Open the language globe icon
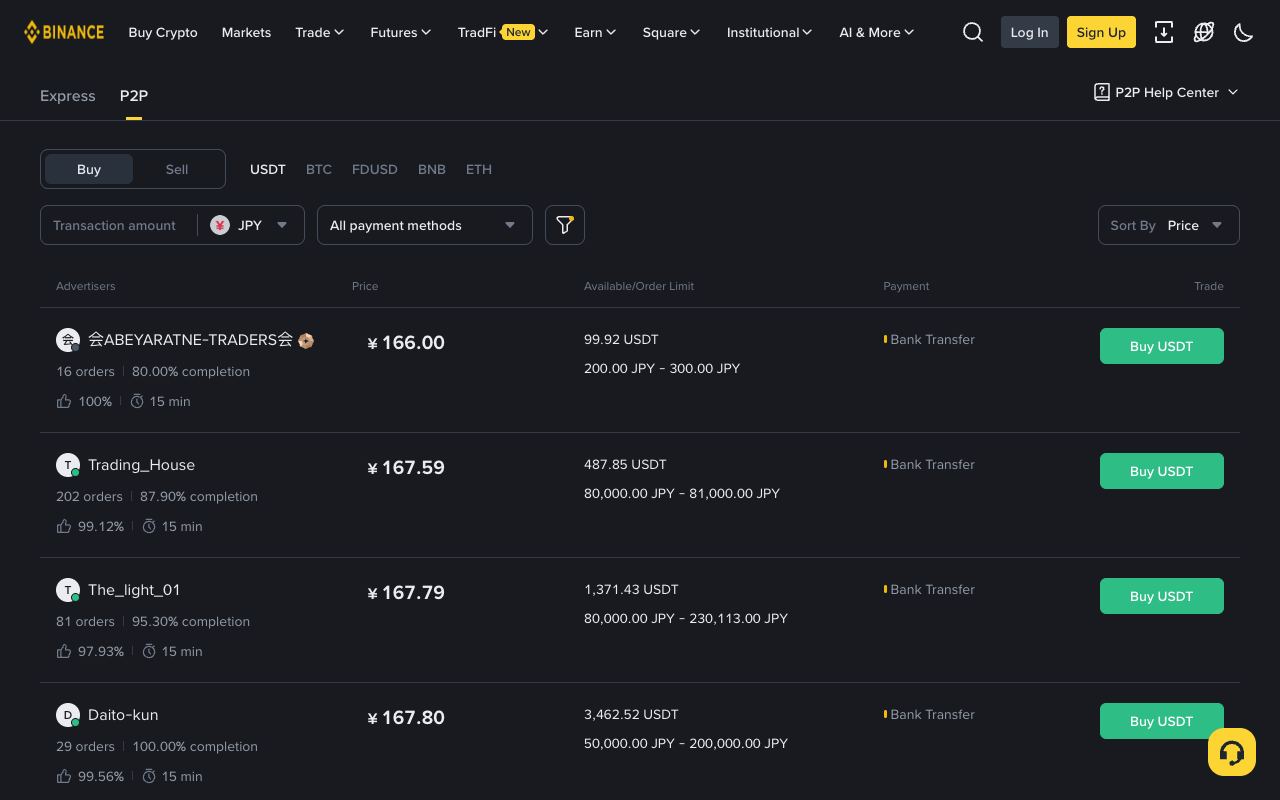Screen dimensions: 1280x800 [x=1204, y=32]
